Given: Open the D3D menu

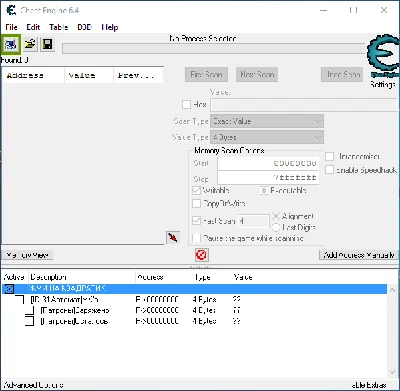Looking at the screenshot, I should point(84,27).
